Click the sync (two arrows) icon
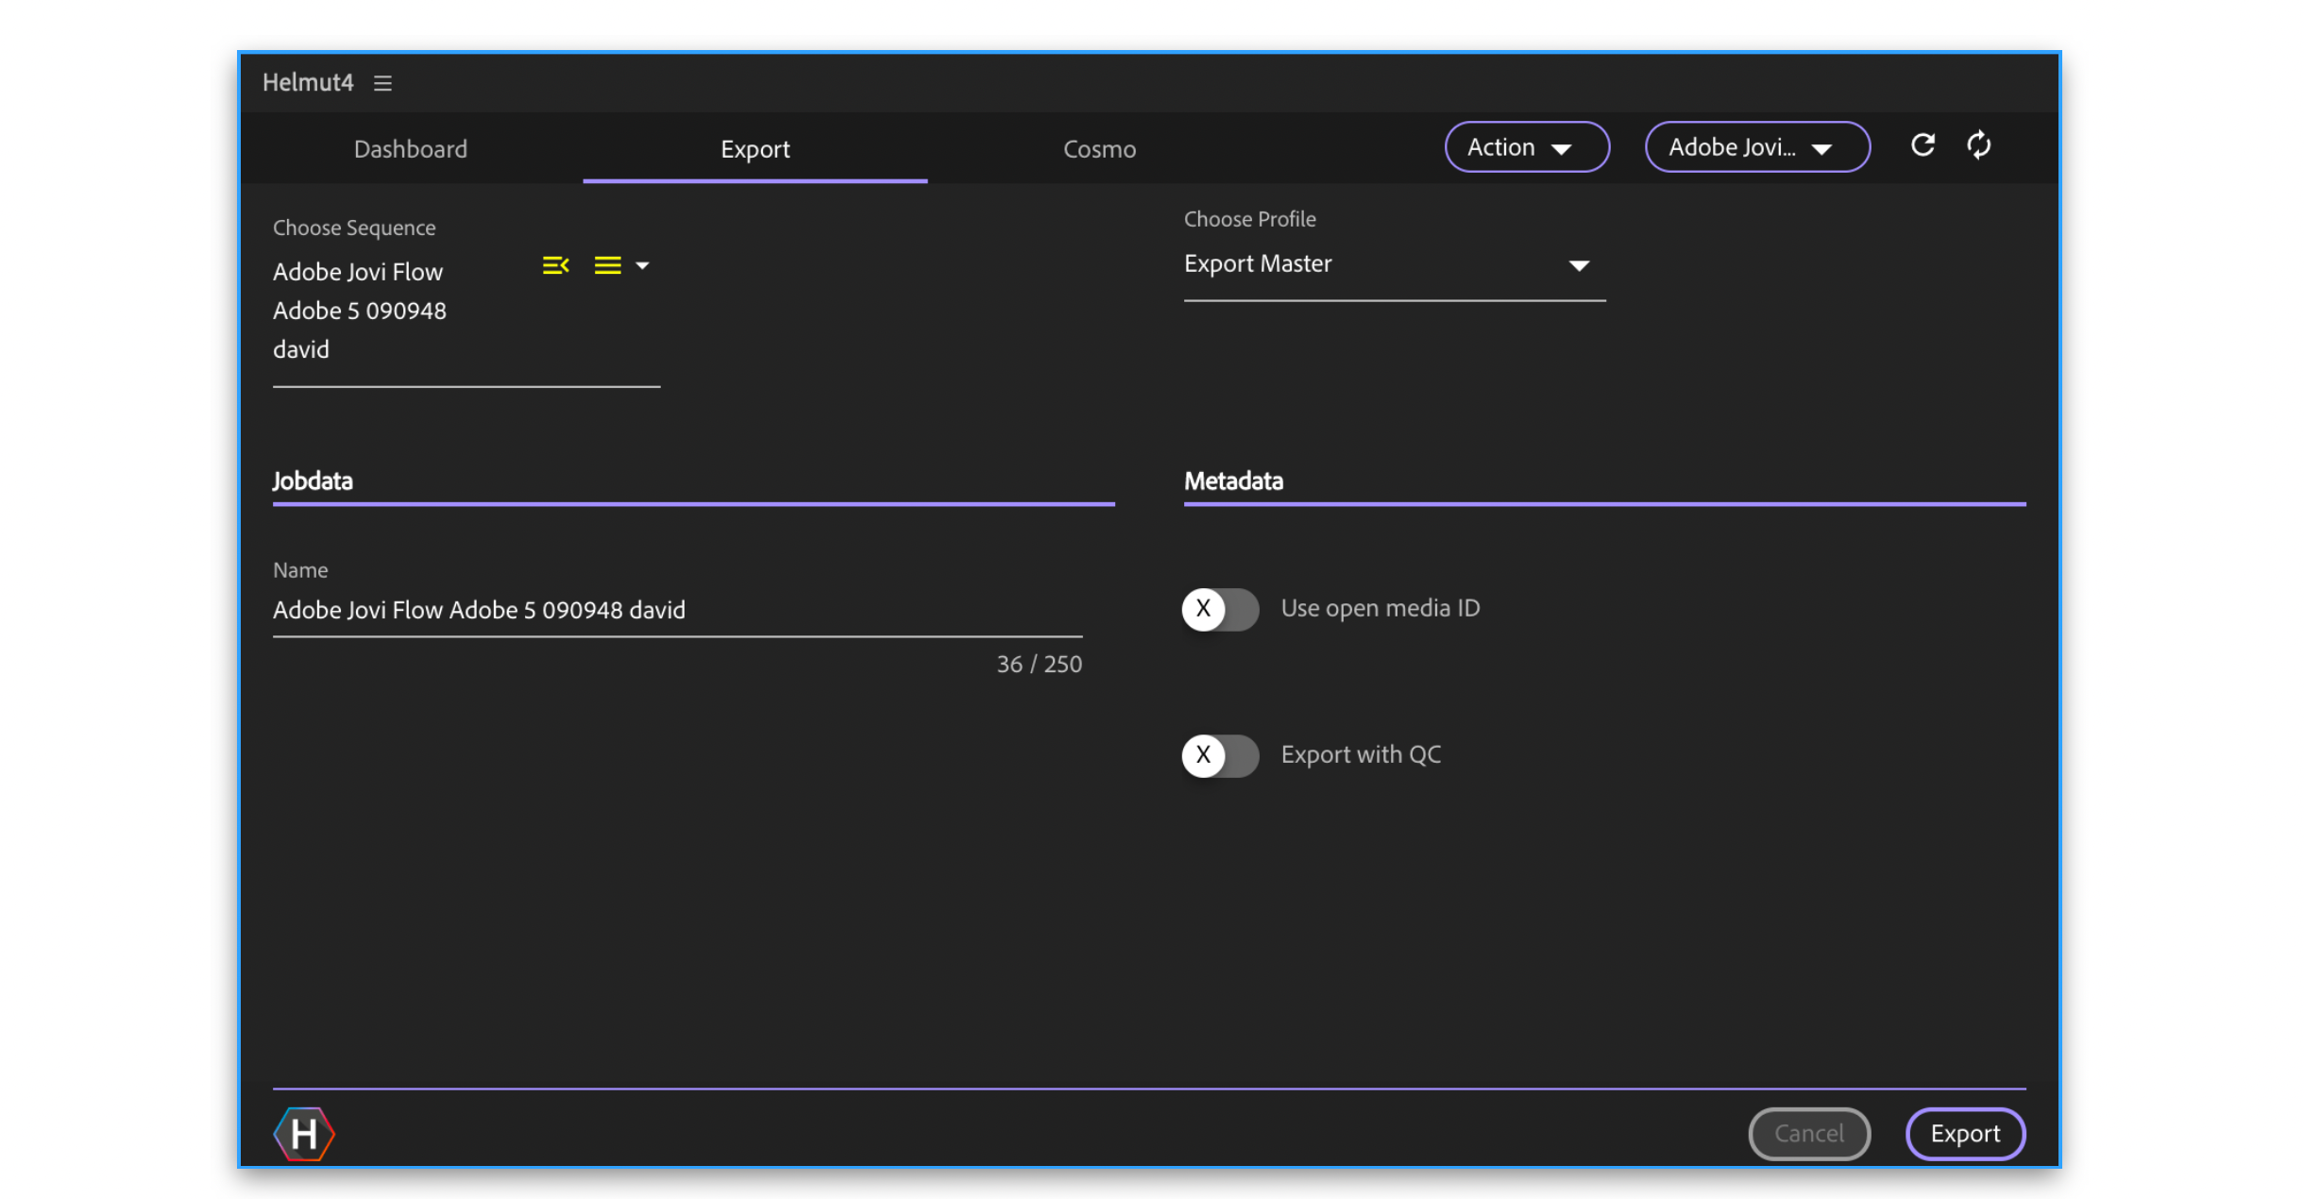 point(1979,146)
